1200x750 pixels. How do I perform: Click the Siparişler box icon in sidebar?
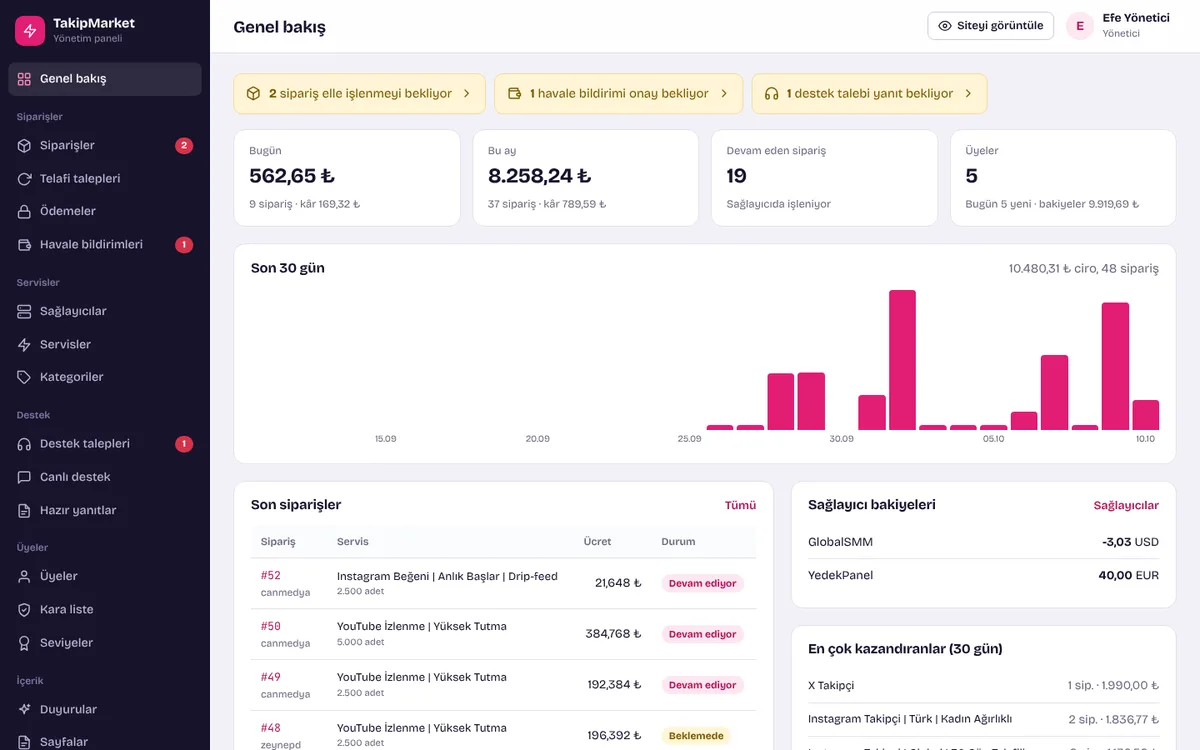click(24, 146)
